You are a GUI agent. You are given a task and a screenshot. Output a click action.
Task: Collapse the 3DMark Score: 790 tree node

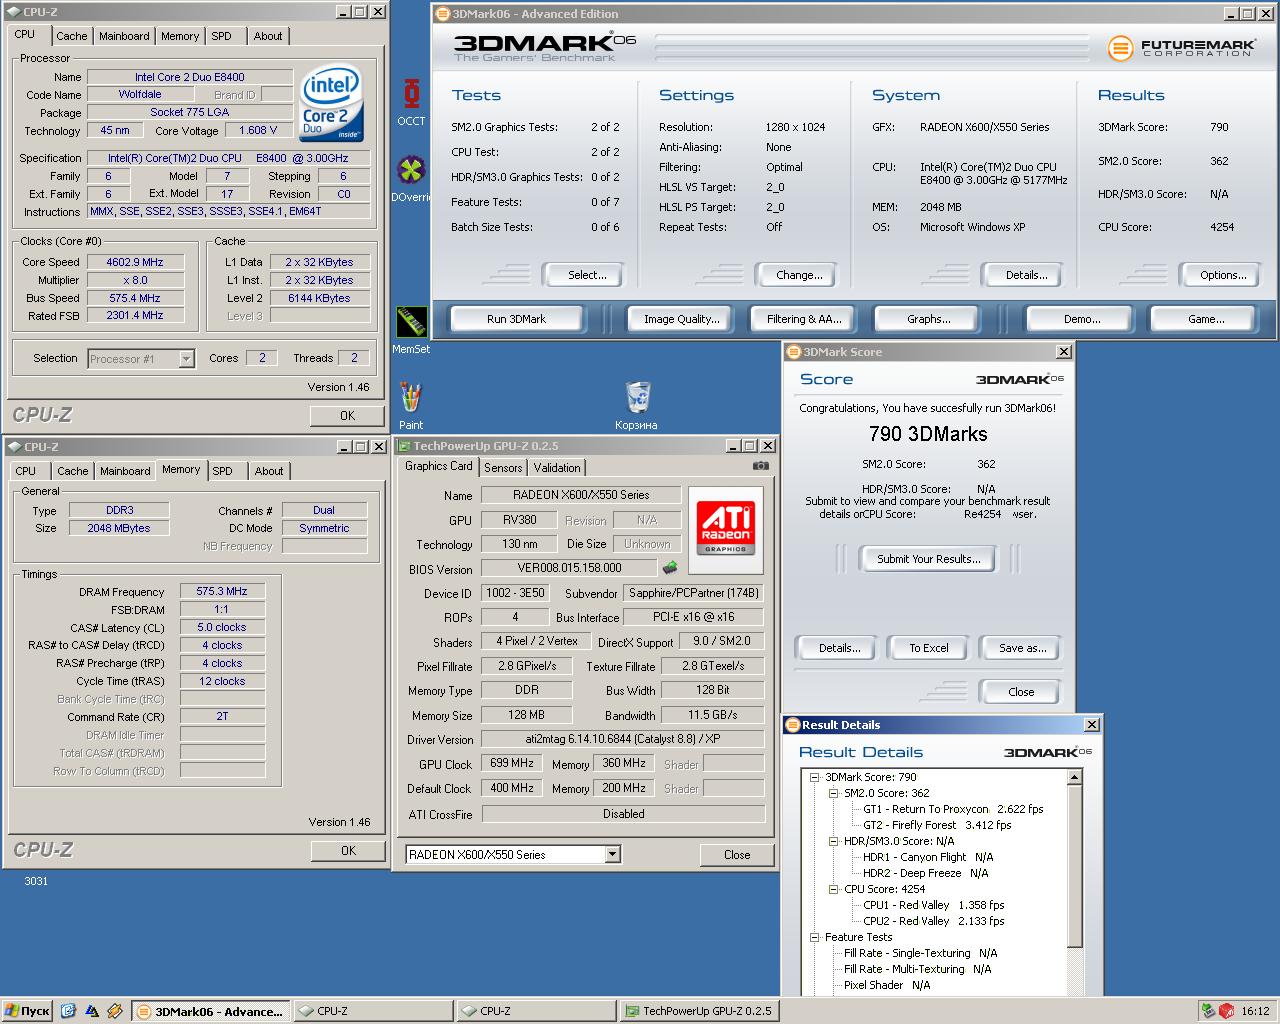click(x=815, y=777)
